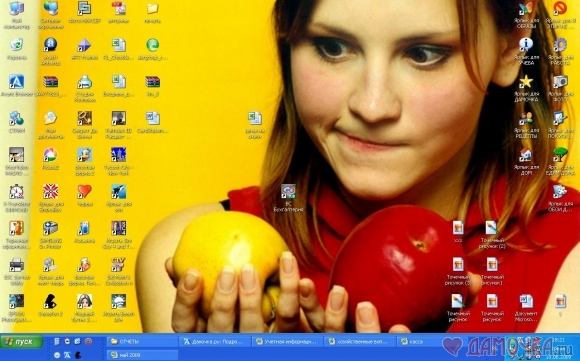Switch to the хозяйственные воп... taskbar button

pos(360,342)
